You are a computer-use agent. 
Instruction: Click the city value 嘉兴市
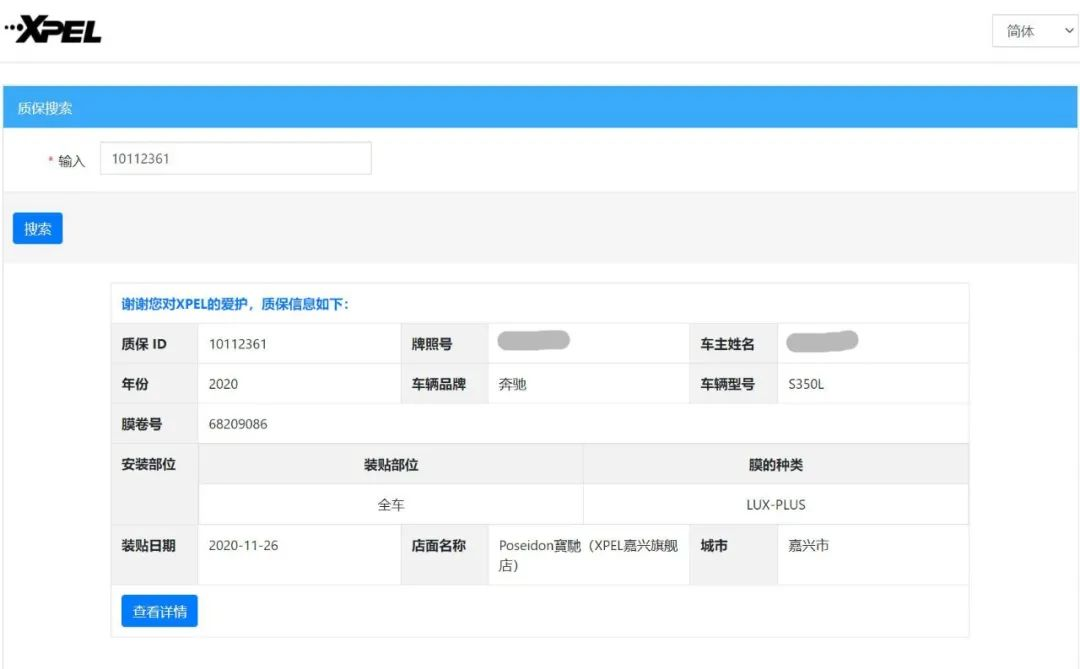809,545
